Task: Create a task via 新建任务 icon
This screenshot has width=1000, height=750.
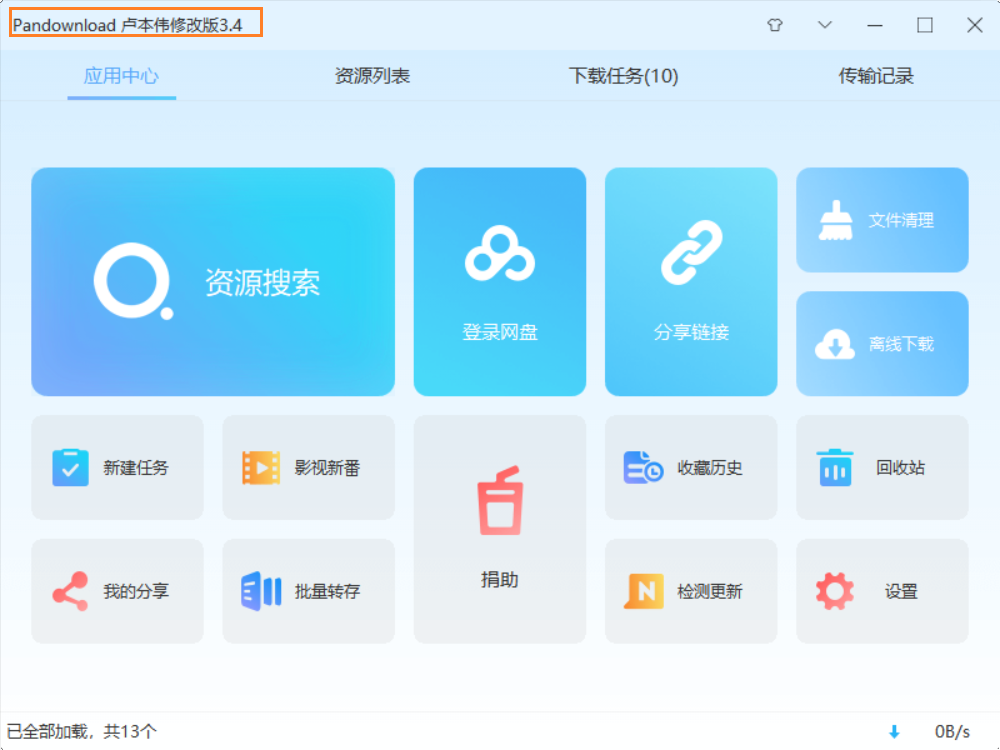Action: (71, 467)
